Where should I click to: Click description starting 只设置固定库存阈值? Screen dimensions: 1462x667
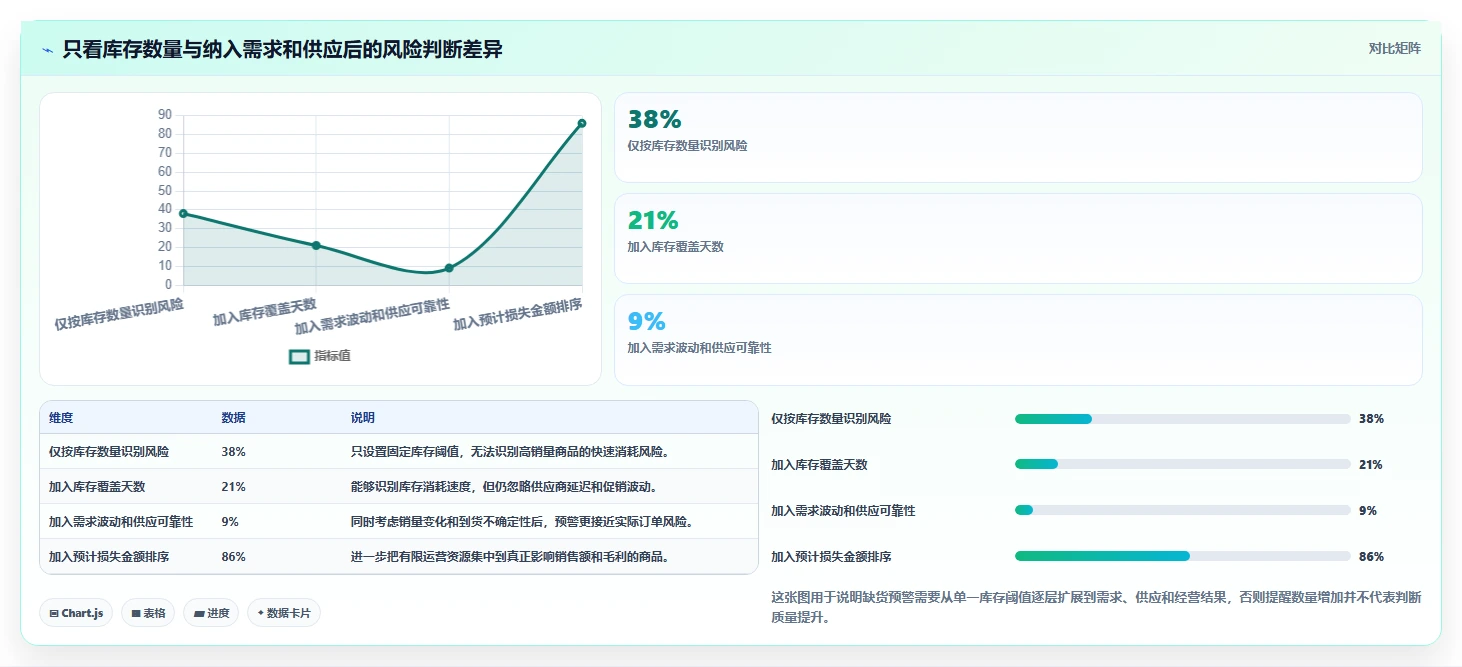pos(509,452)
